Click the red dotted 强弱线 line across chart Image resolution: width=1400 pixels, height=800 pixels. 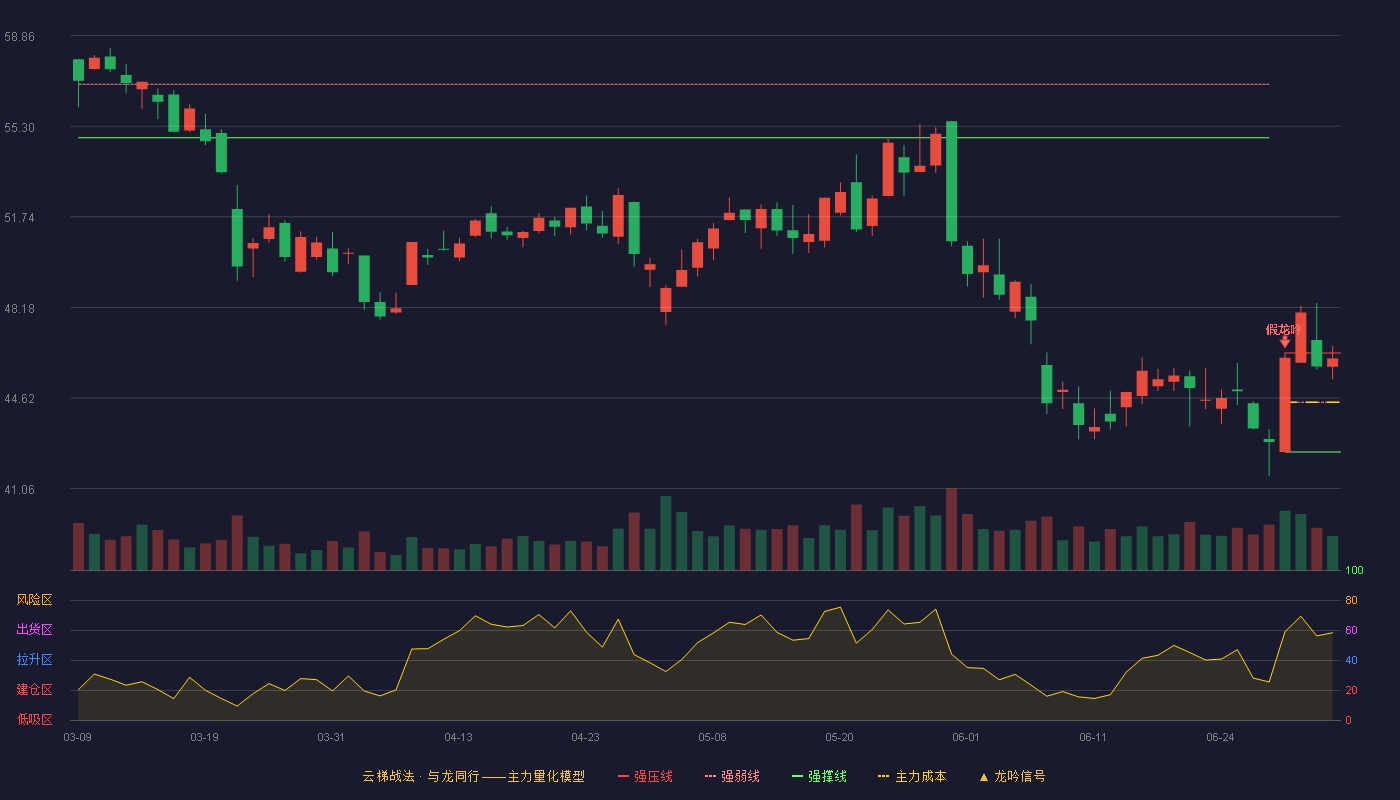pyautogui.click(x=673, y=84)
